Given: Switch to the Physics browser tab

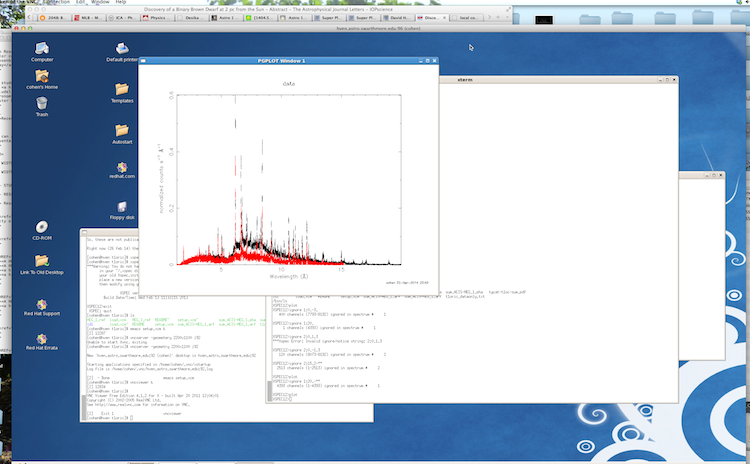Looking at the screenshot, I should coord(159,18).
